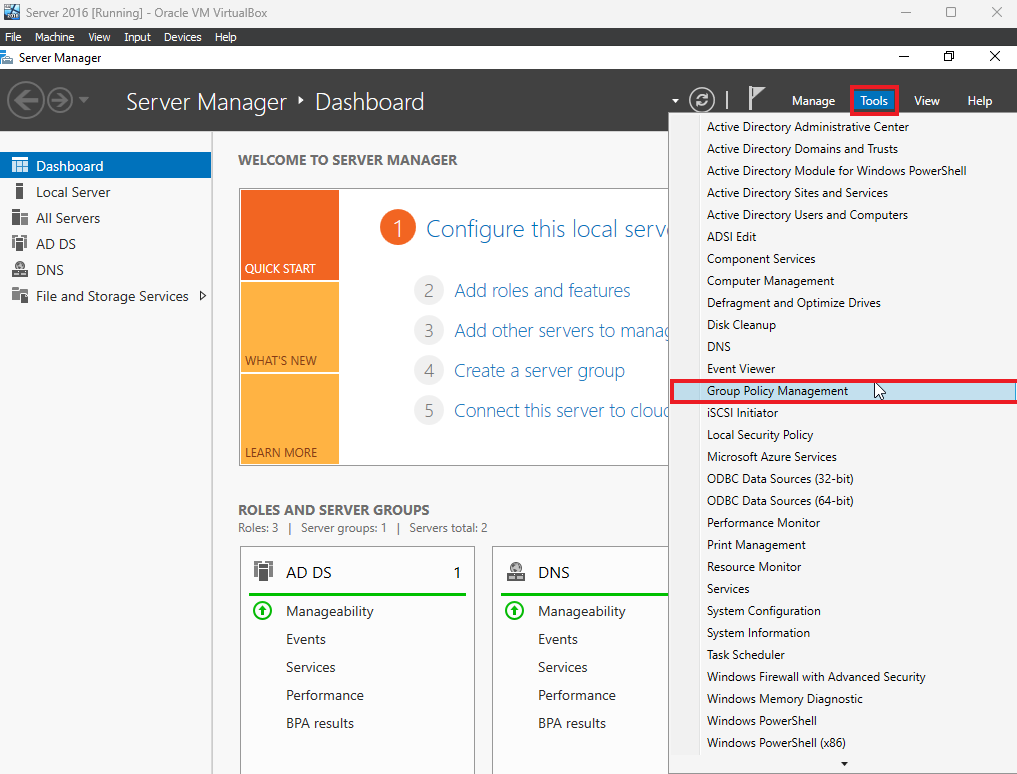Open the Server Manager Help menu
Image resolution: width=1017 pixels, height=774 pixels.
click(979, 101)
